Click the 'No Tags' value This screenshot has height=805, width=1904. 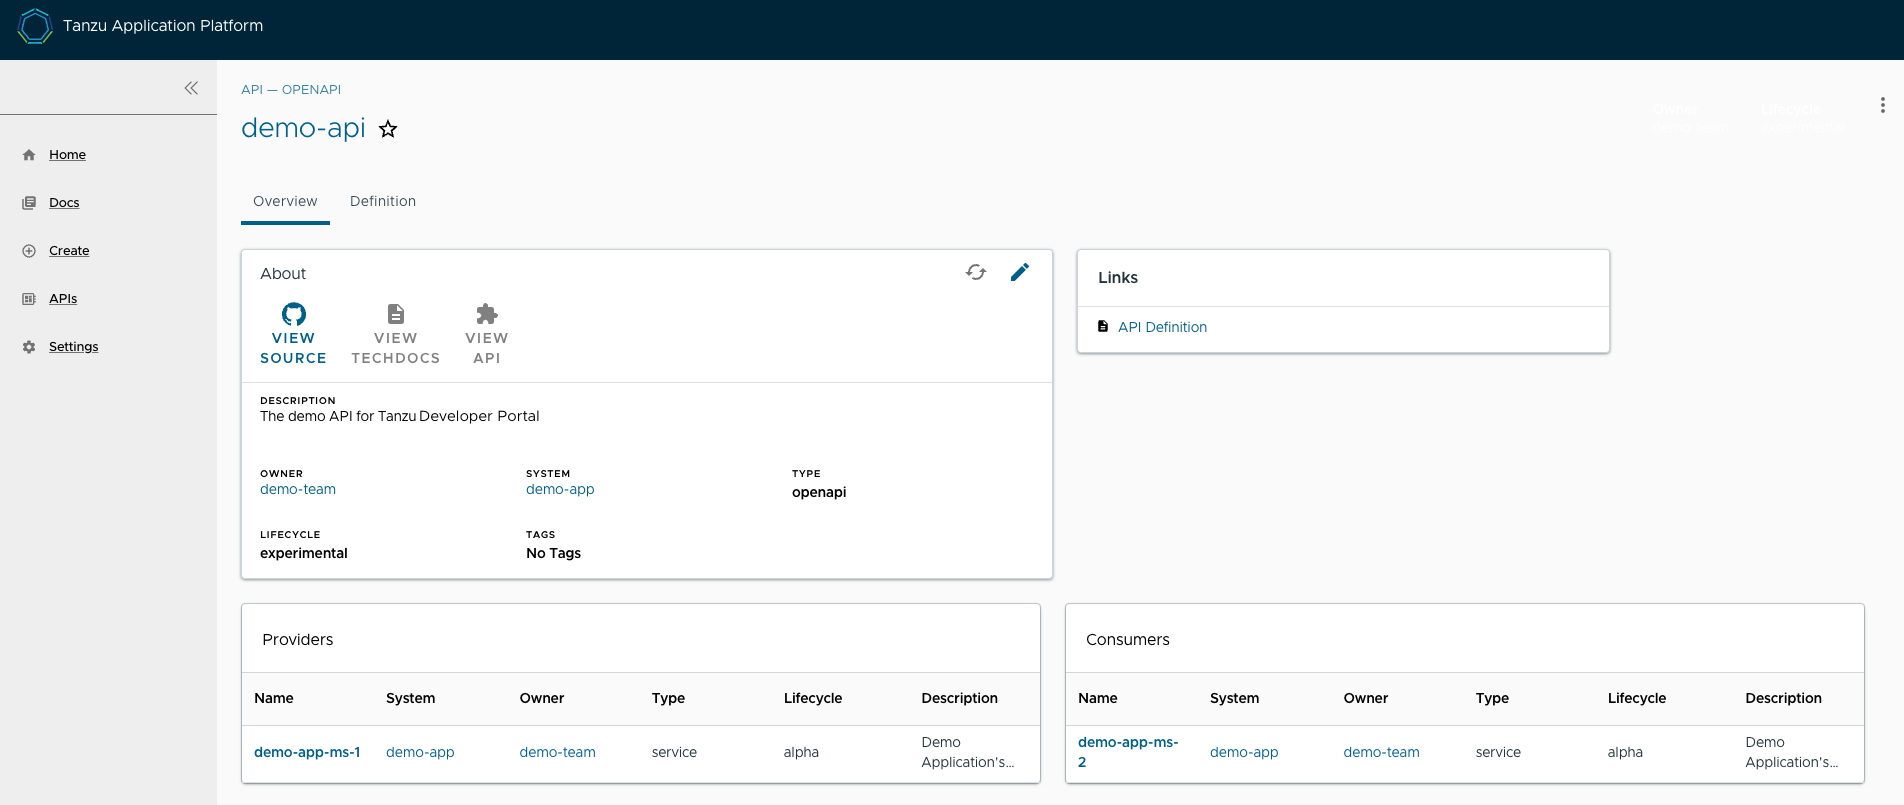point(553,553)
